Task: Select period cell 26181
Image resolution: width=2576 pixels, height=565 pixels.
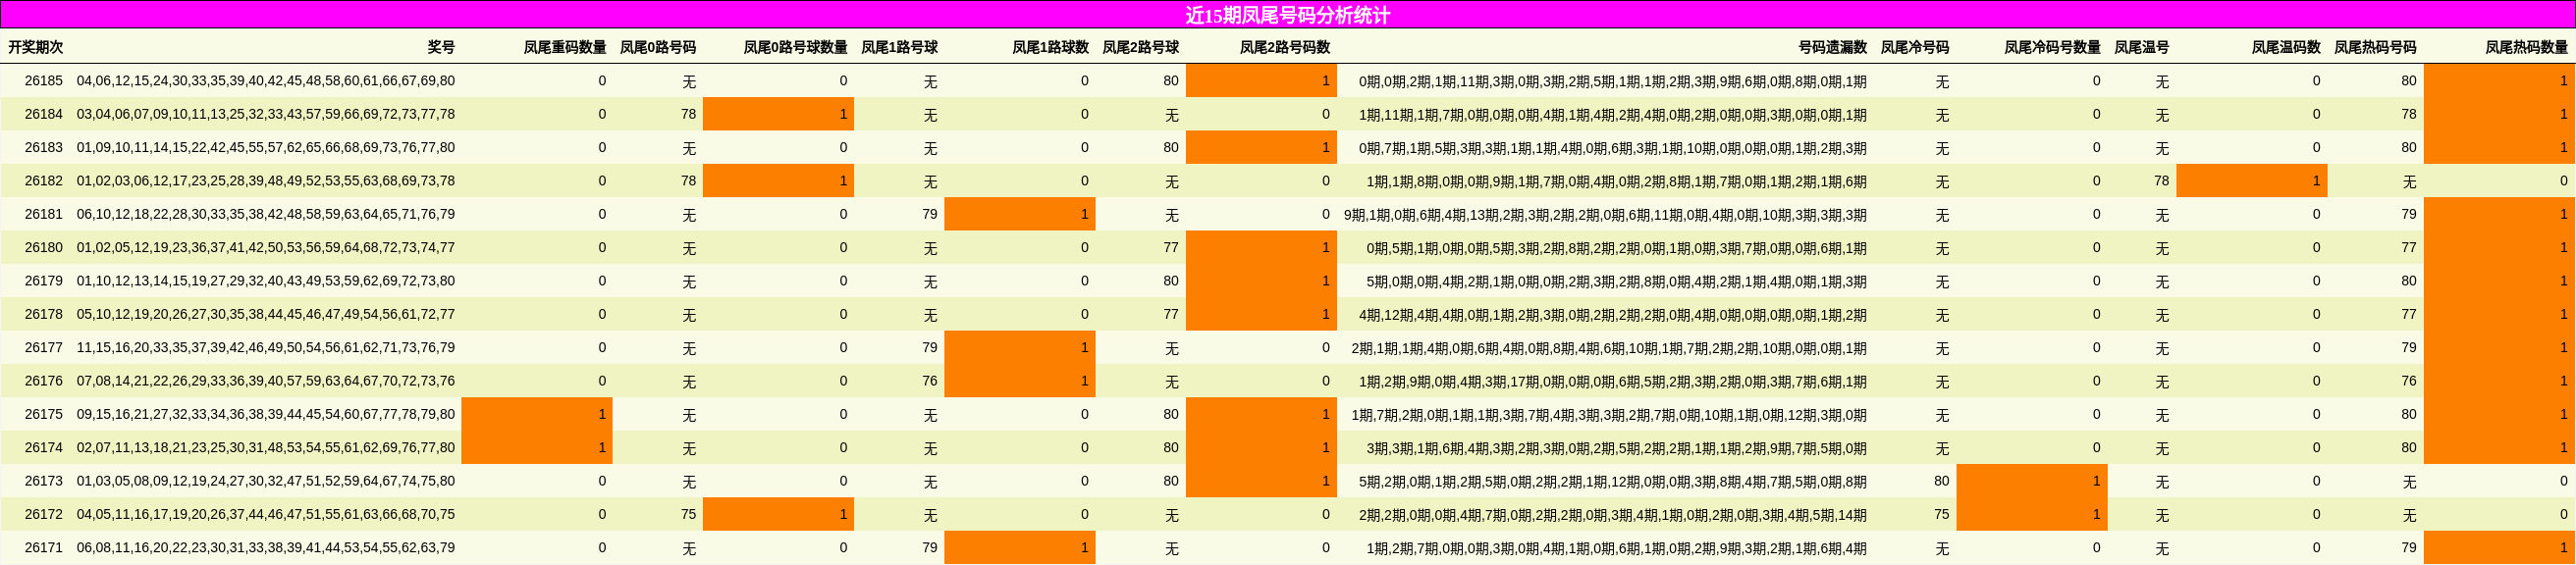Action: [44, 214]
